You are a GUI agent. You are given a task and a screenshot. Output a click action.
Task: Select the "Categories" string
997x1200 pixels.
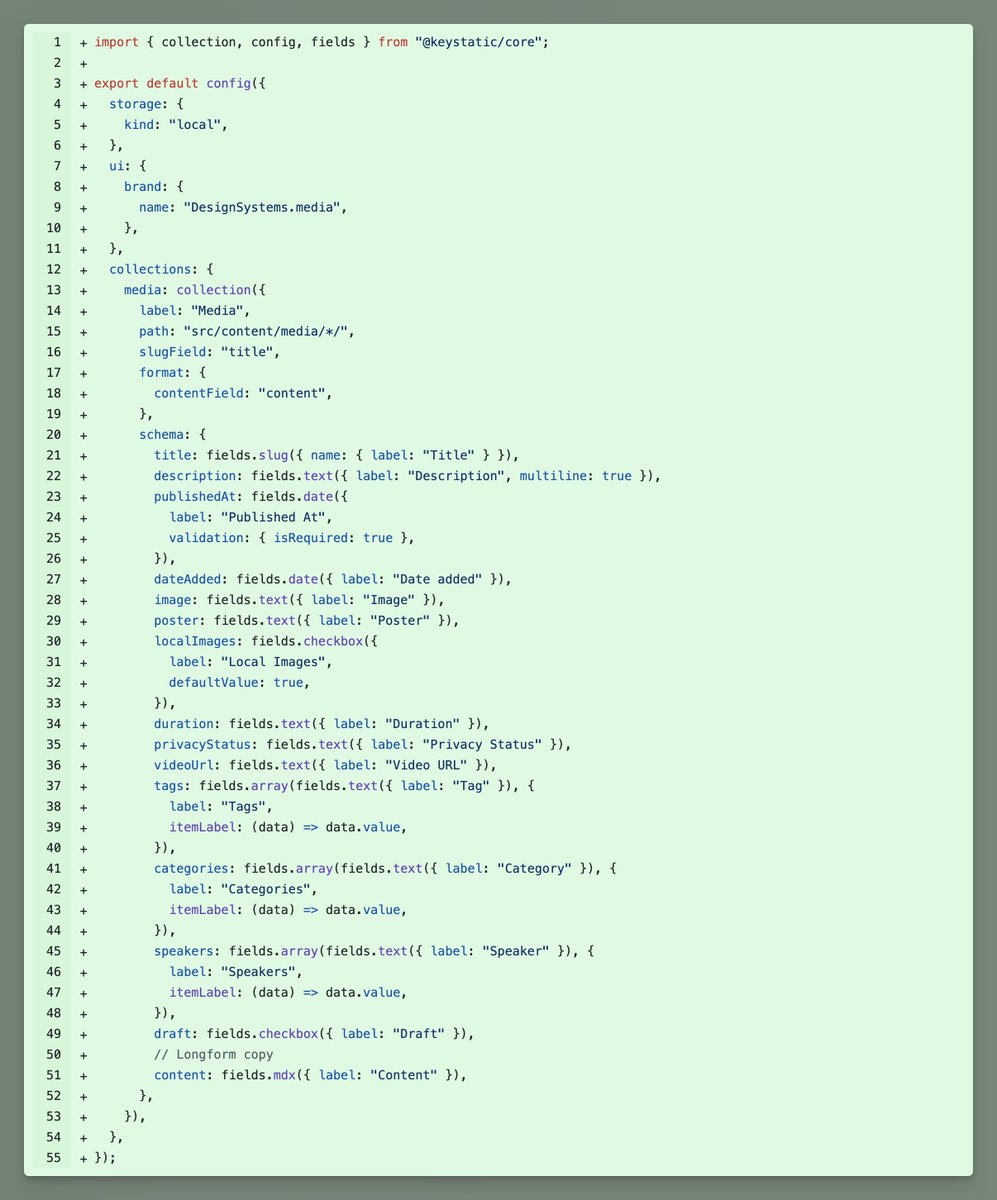(265, 889)
